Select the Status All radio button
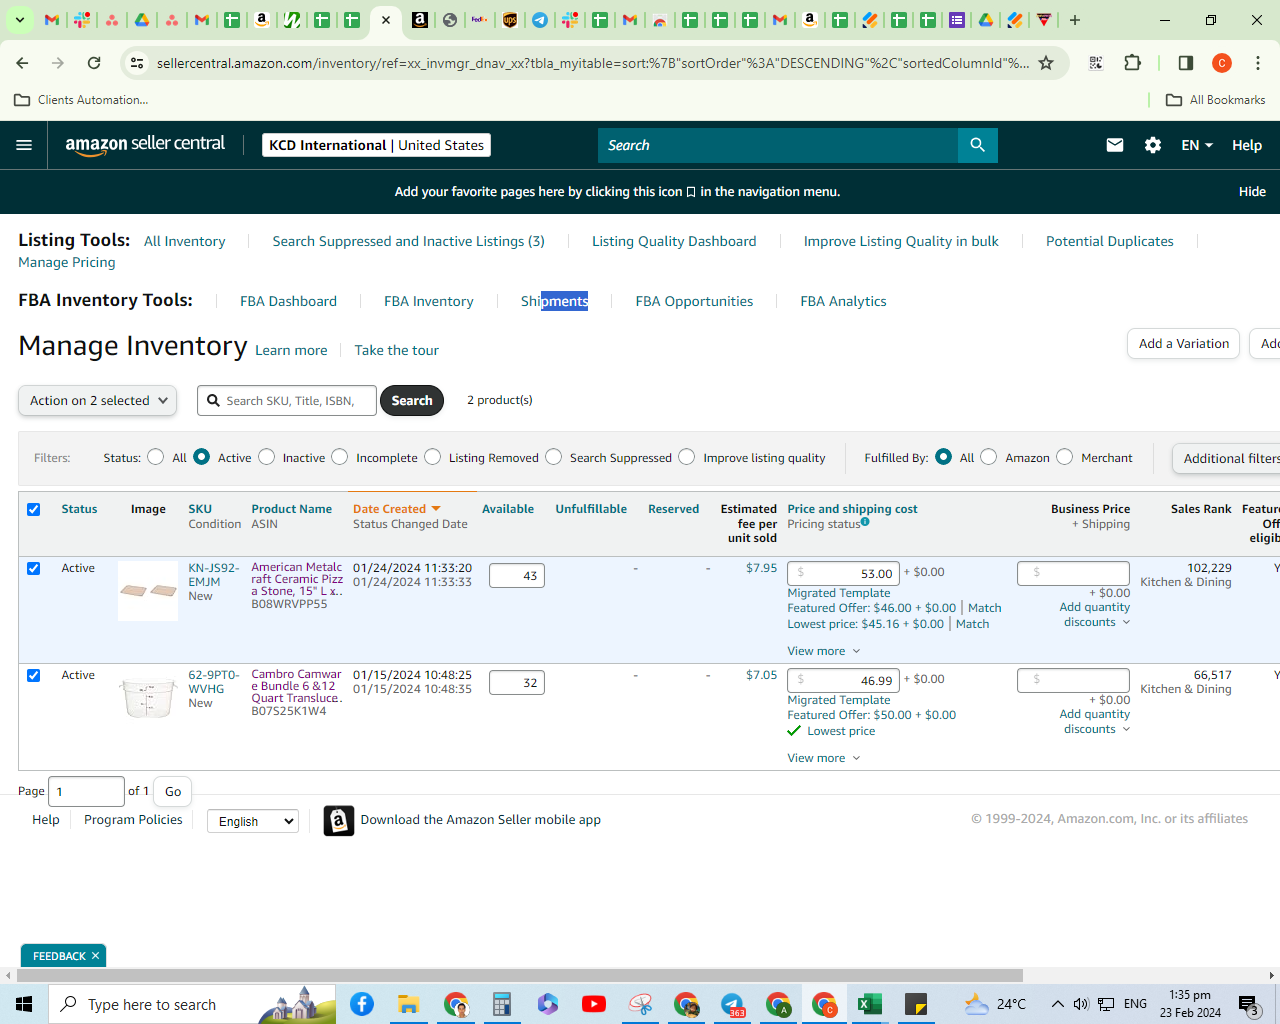1280x1024 pixels. (155, 457)
